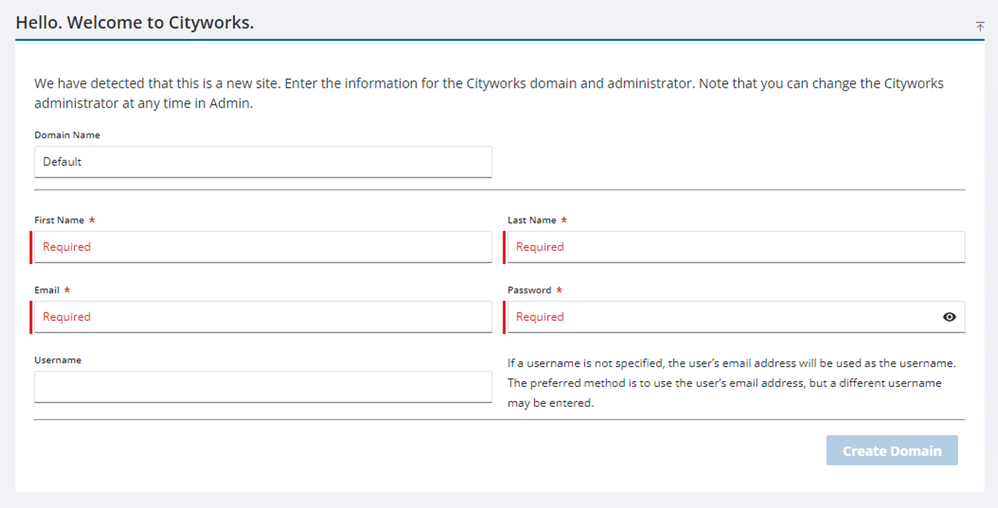Screen dimensions: 998x508
Task: Collapse the Welcome to Cityworks panel
Action: coord(980,26)
